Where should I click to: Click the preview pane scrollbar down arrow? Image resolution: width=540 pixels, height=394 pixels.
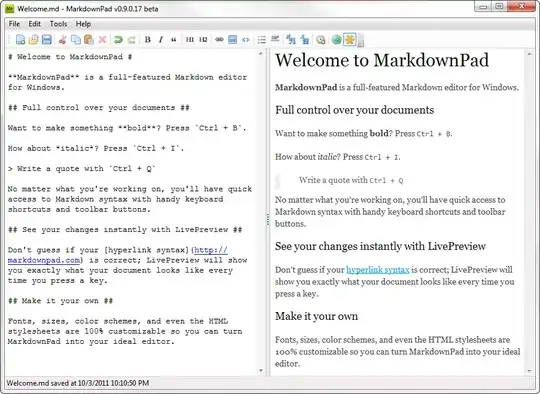pyautogui.click(x=529, y=371)
